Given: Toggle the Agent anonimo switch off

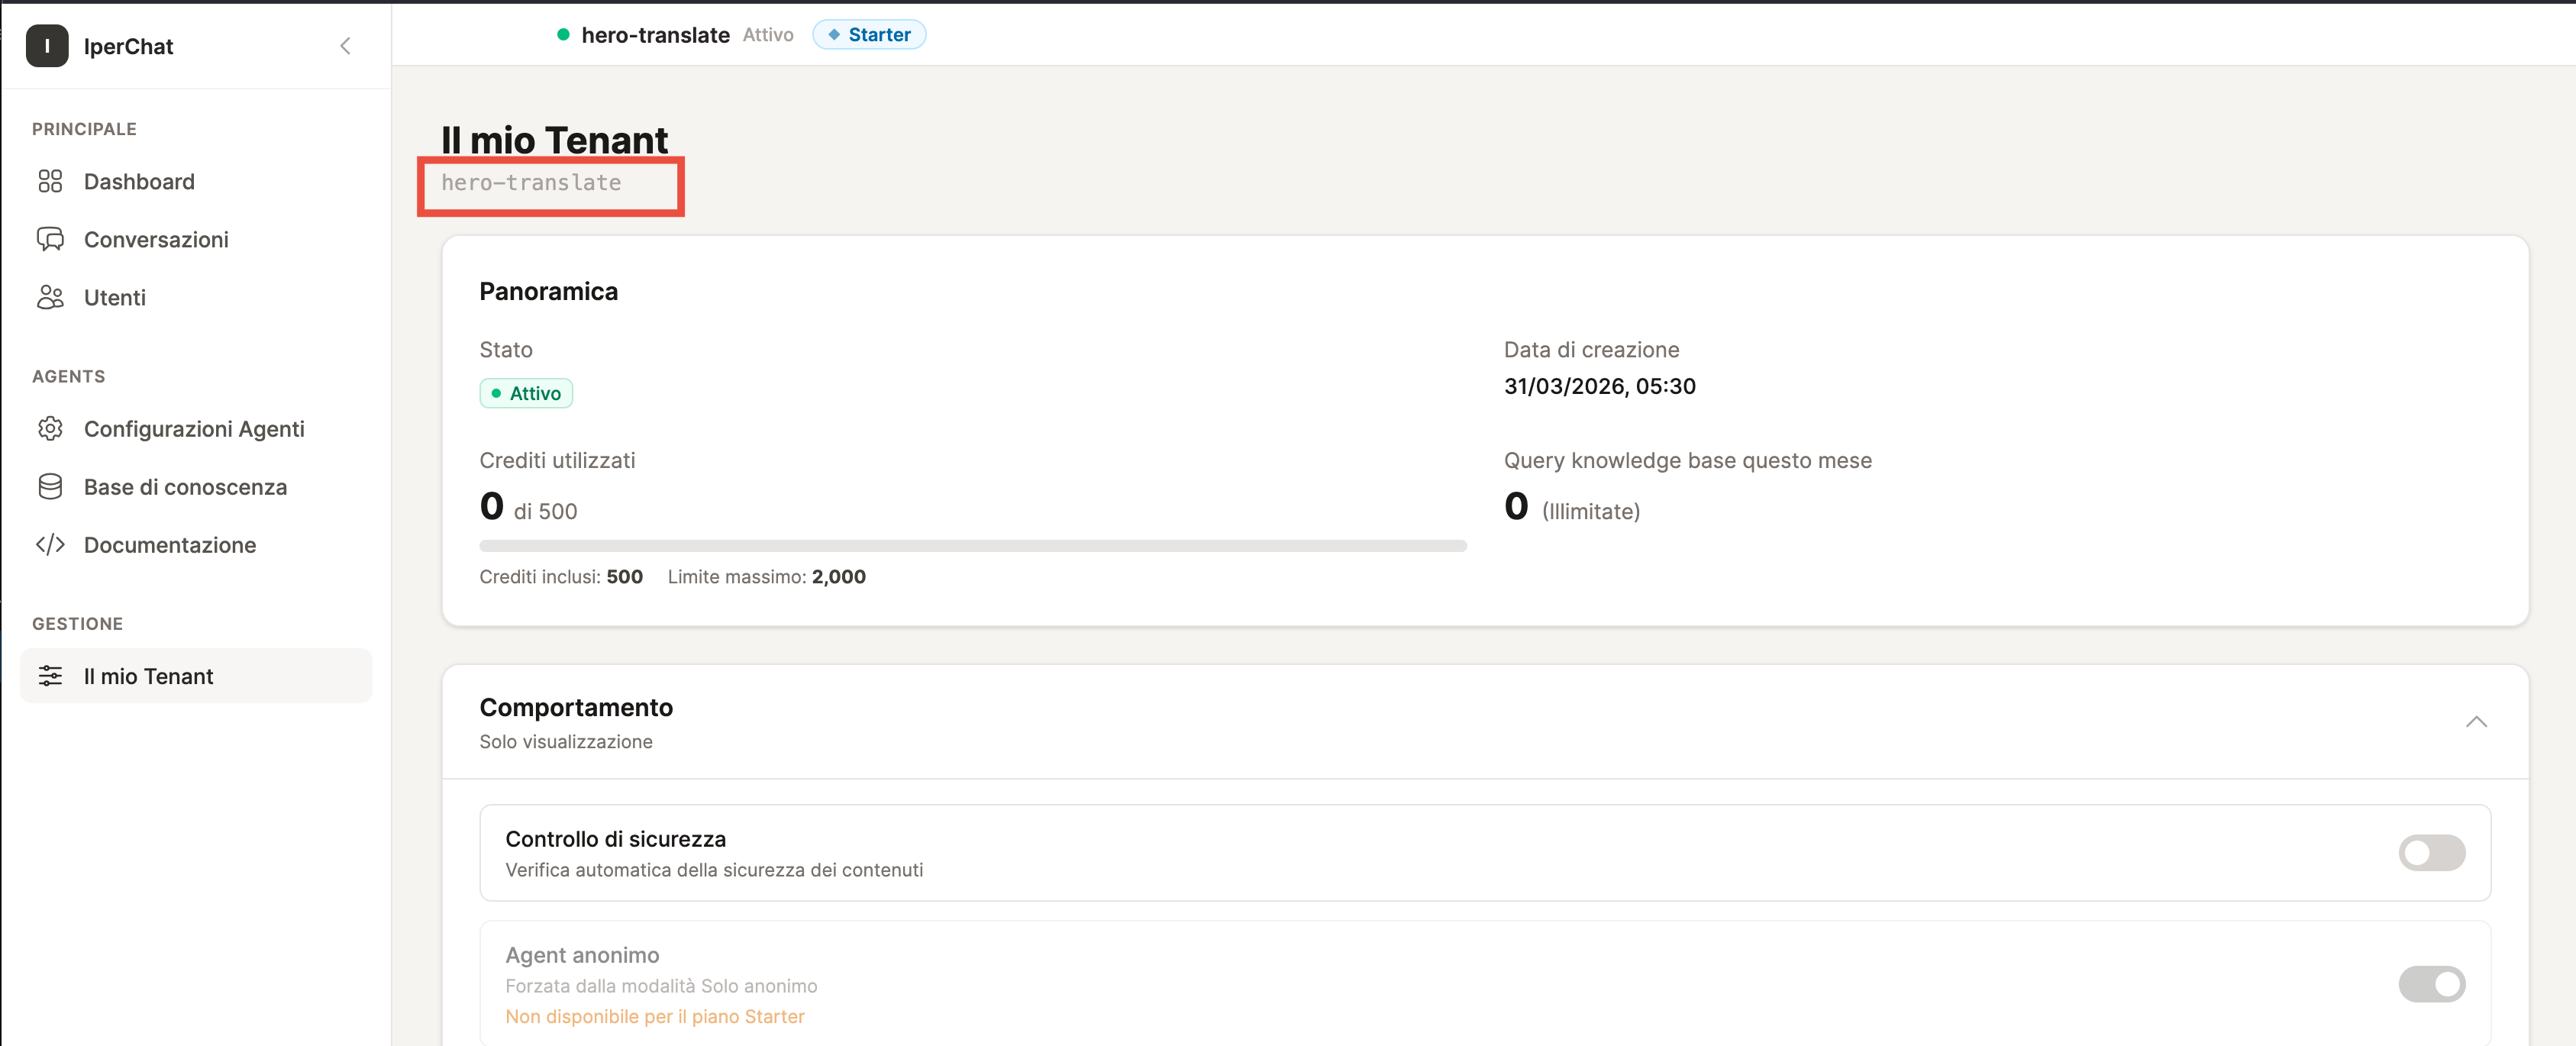Looking at the screenshot, I should click(2434, 984).
